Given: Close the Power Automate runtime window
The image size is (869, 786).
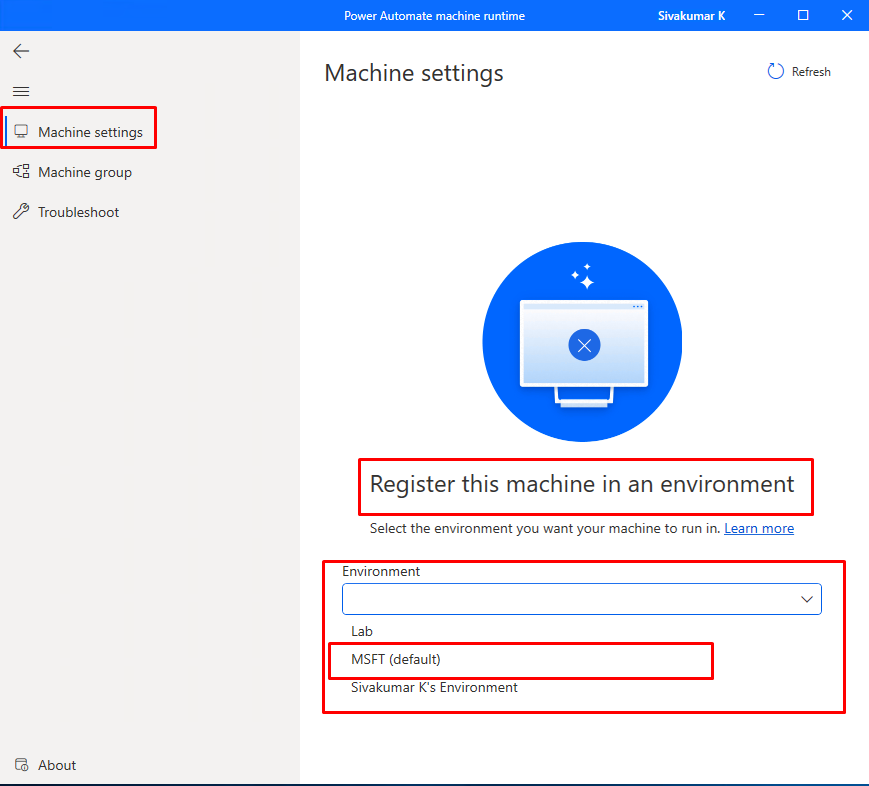Looking at the screenshot, I should click(847, 15).
